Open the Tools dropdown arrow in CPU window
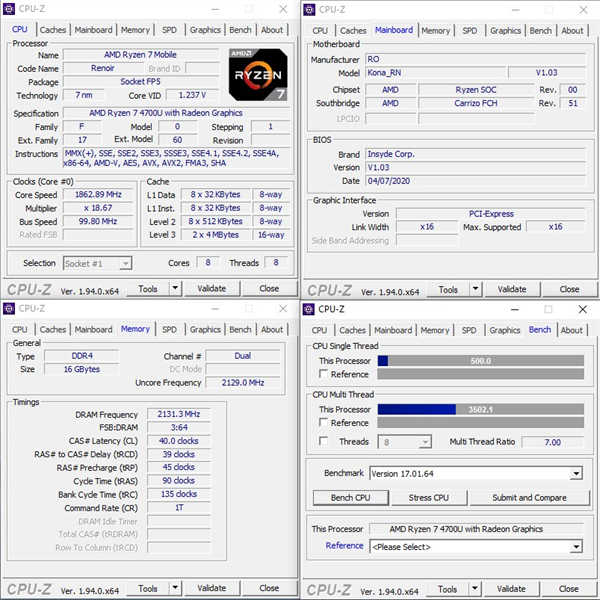Image resolution: width=600 pixels, height=600 pixels. [x=175, y=288]
